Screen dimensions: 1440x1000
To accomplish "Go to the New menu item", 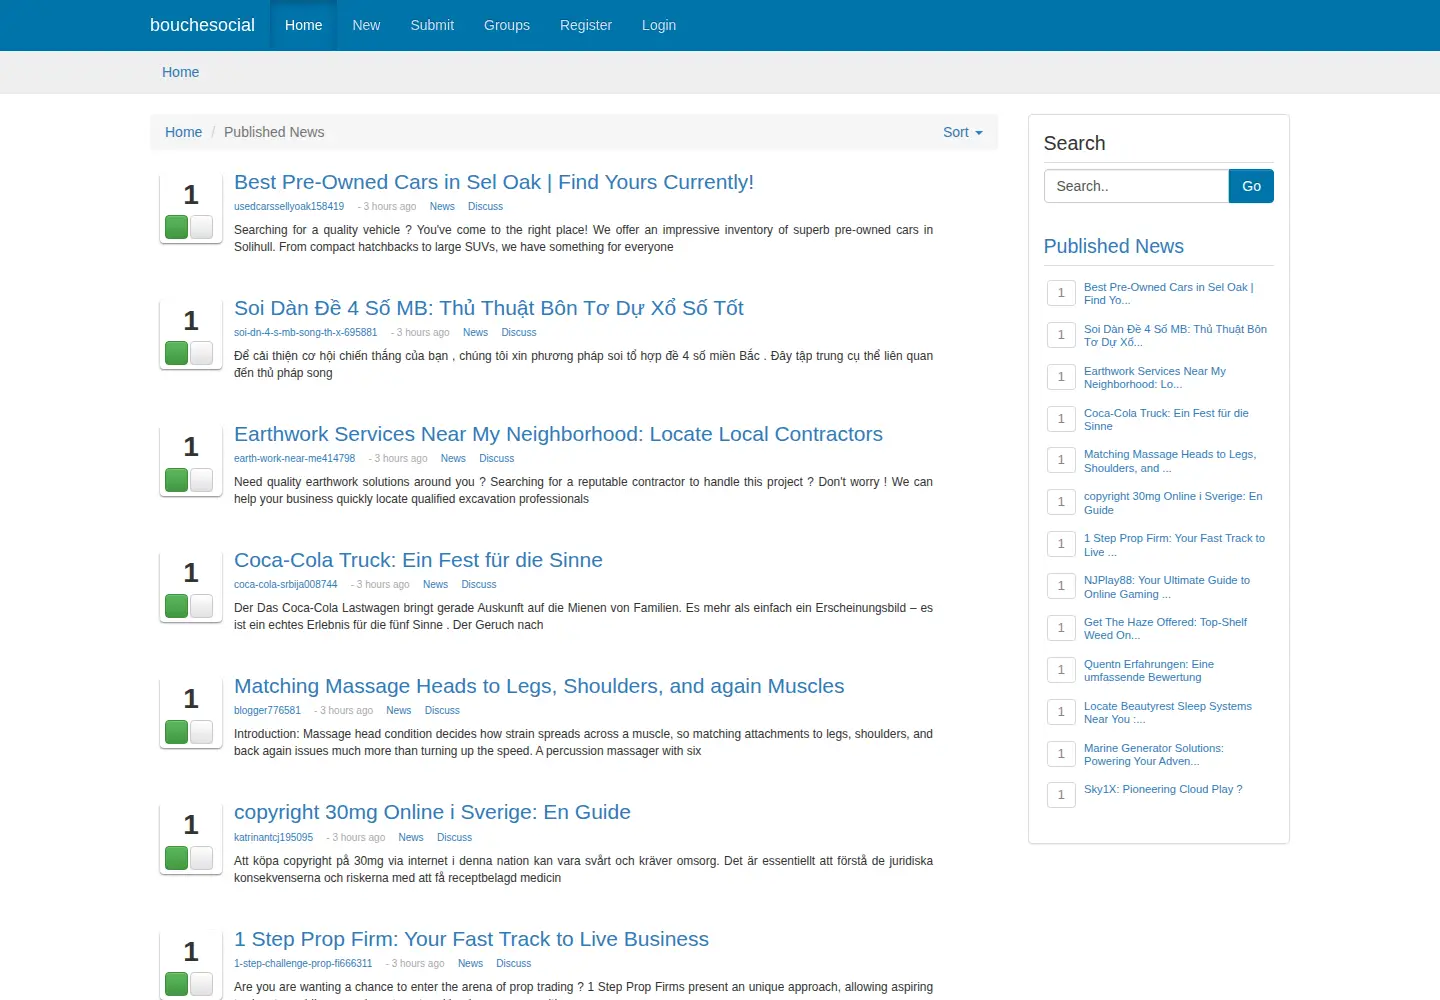I will coord(366,25).
